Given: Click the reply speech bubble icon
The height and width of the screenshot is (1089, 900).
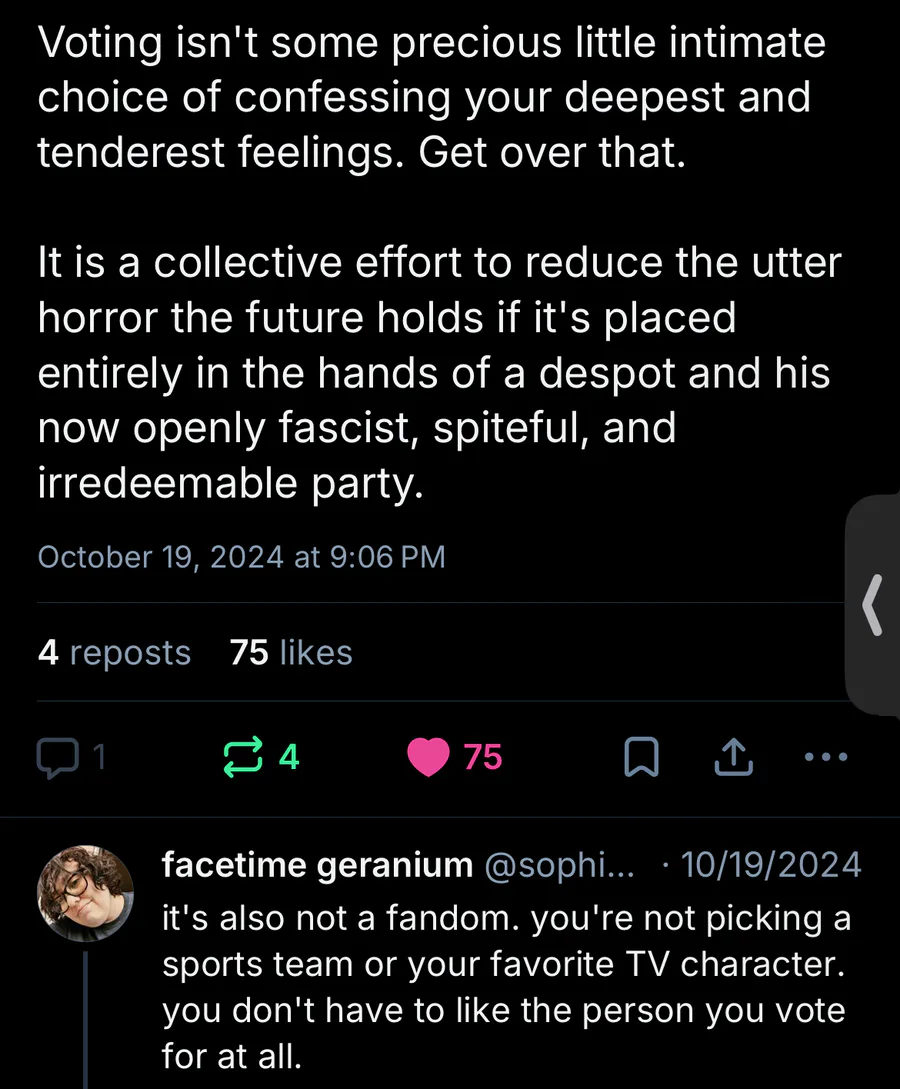Looking at the screenshot, I should point(56,758).
